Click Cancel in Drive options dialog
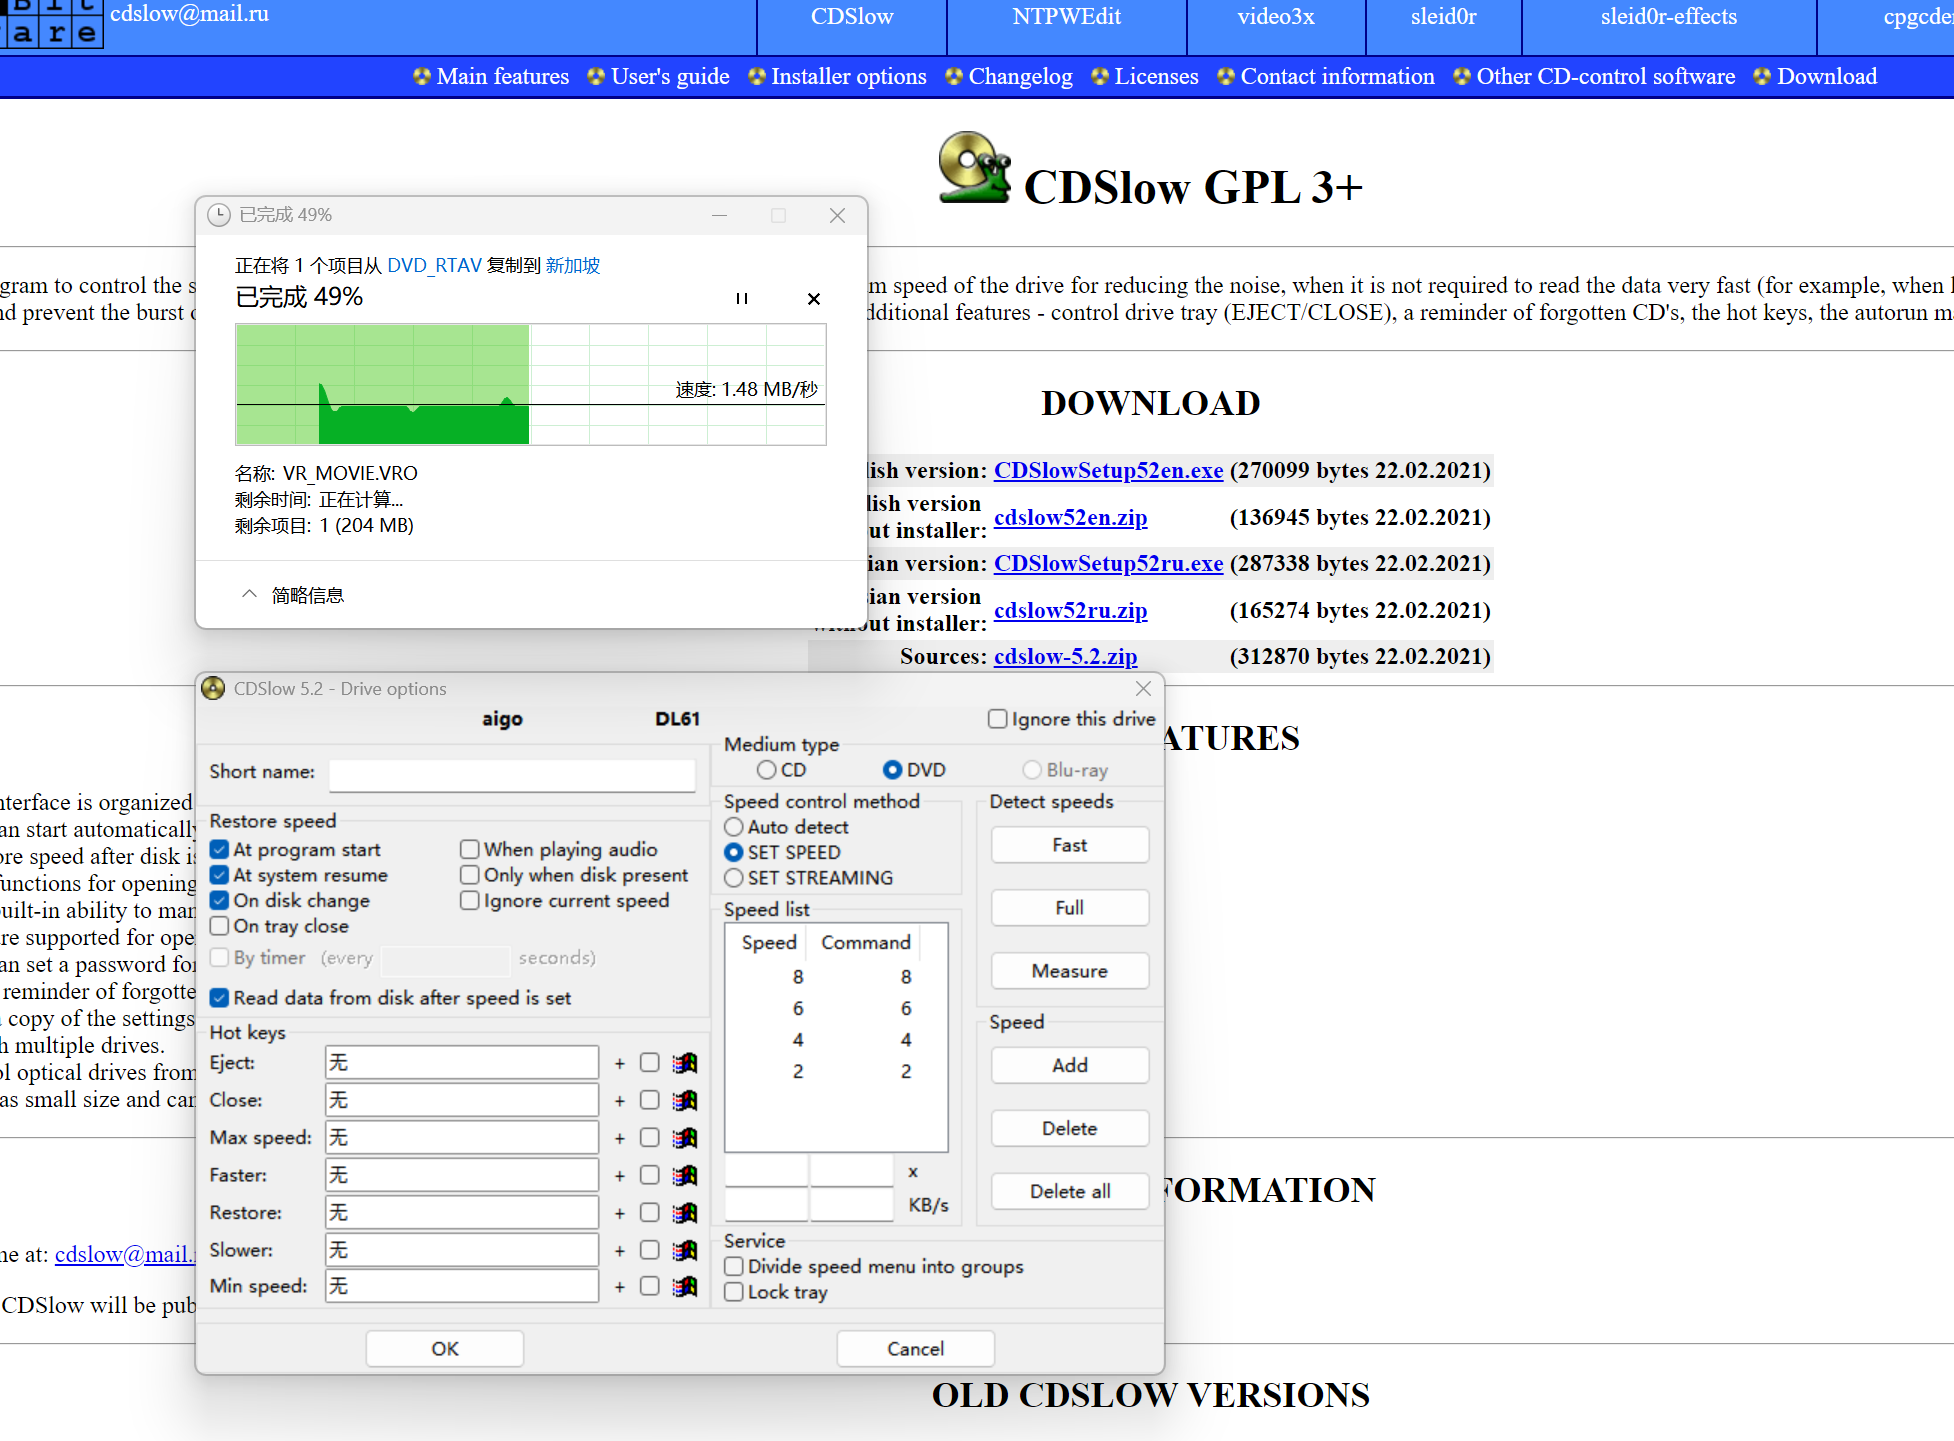This screenshot has width=1954, height=1441. (915, 1349)
